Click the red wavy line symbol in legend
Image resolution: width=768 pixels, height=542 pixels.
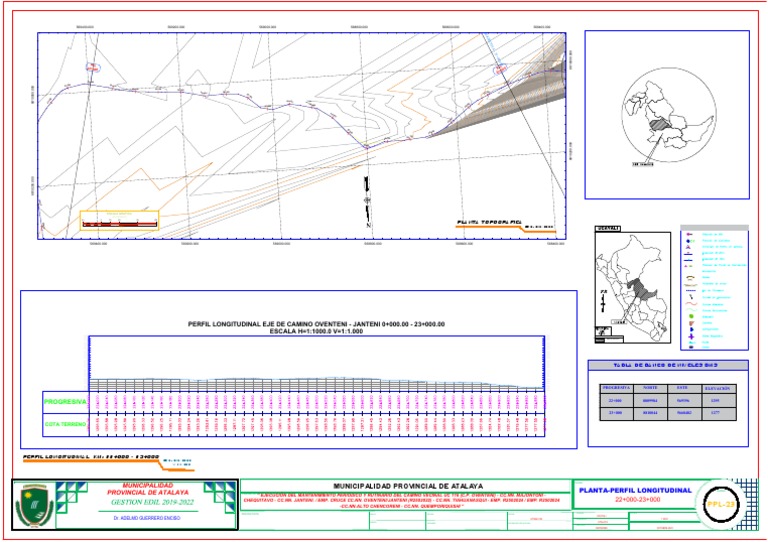(x=691, y=304)
